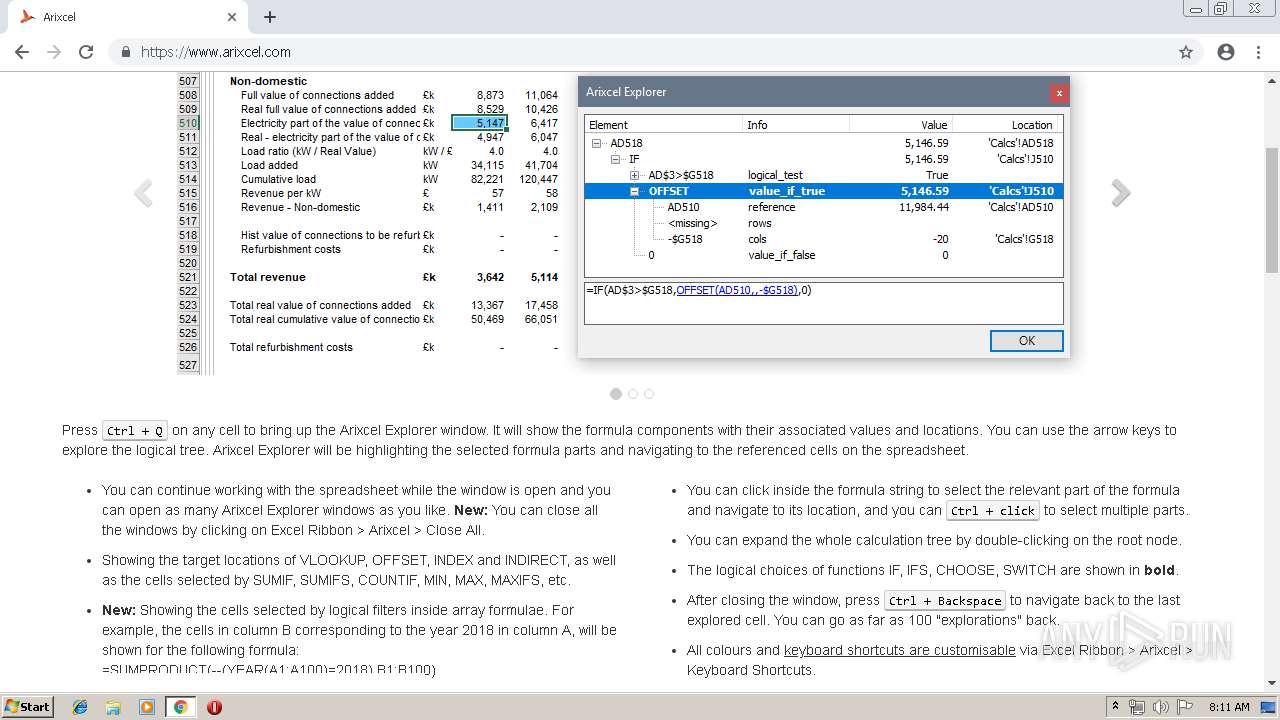Viewport: 1280px width, 720px height.
Task: Open Internet Explorer from the taskbar
Action: (80, 707)
